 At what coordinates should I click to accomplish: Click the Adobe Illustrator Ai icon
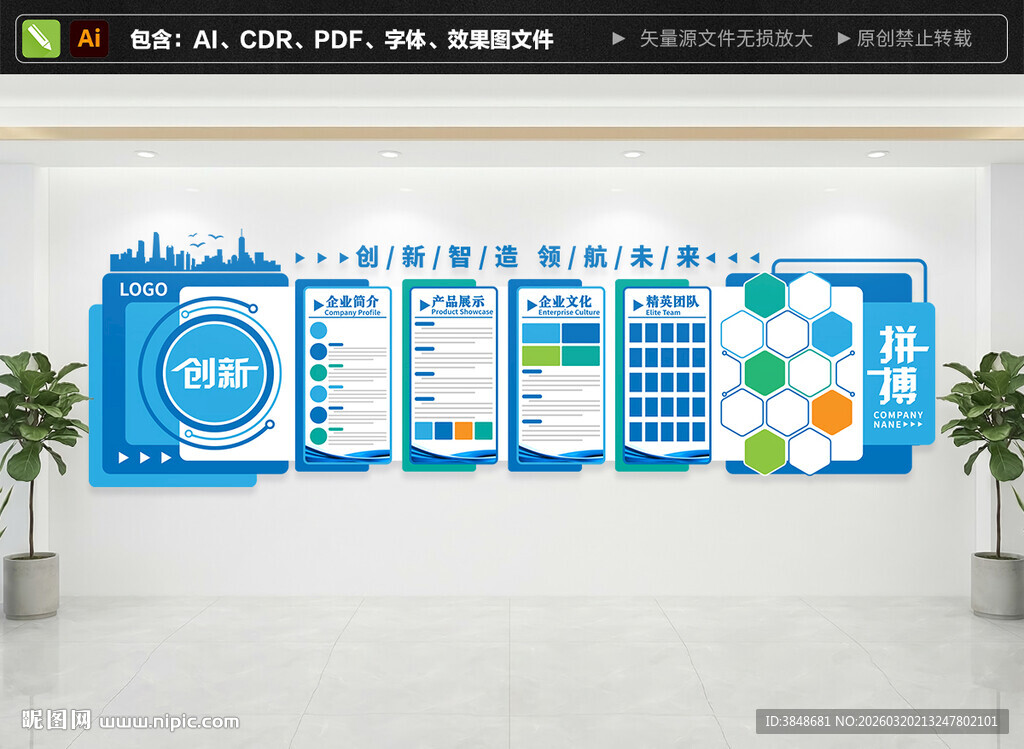[89, 39]
